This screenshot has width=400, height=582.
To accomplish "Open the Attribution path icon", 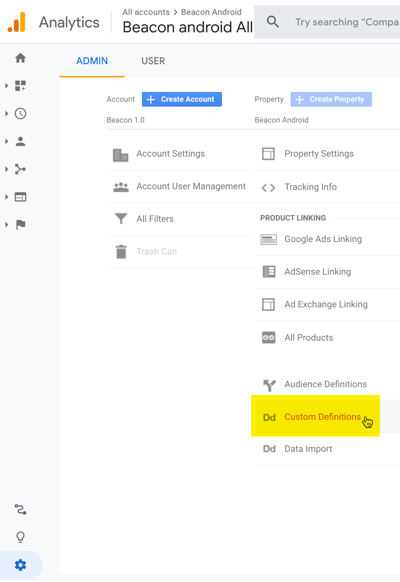I will point(20,509).
